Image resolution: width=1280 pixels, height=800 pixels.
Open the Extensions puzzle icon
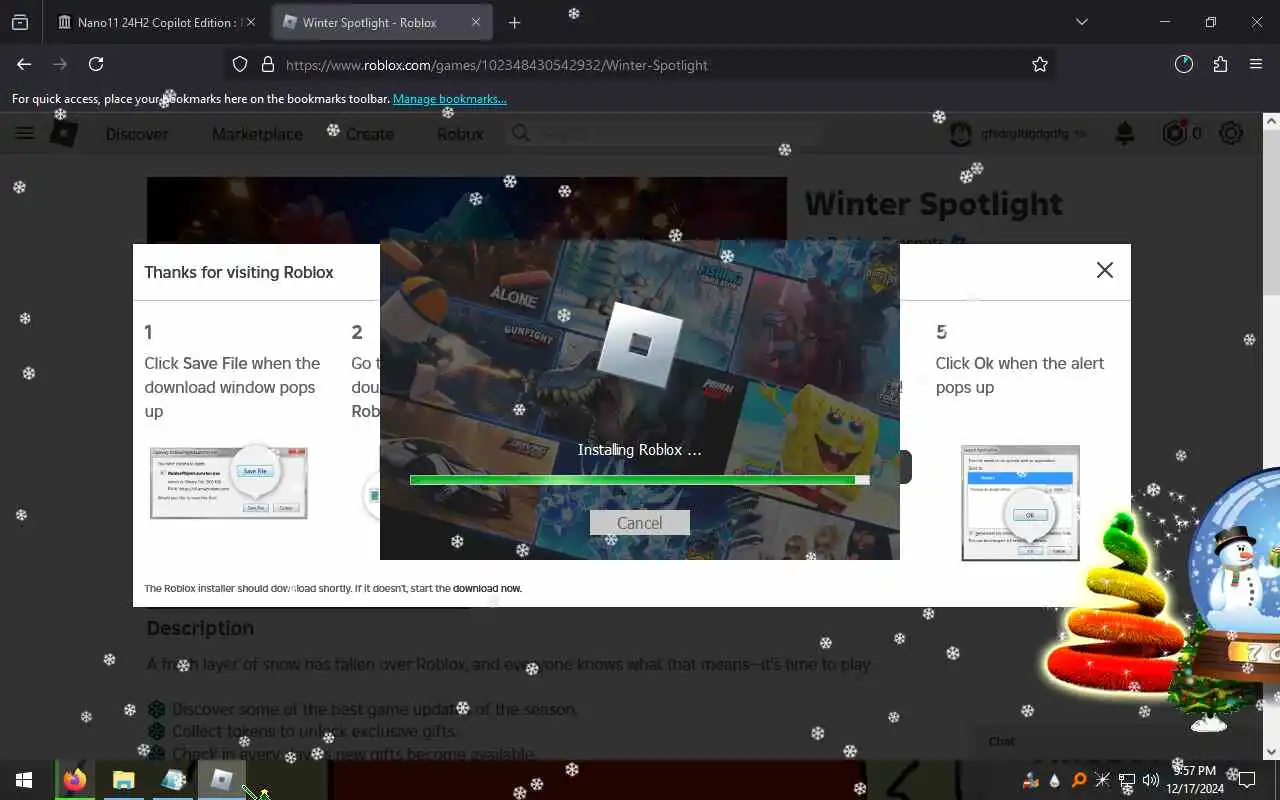pyautogui.click(x=1220, y=64)
